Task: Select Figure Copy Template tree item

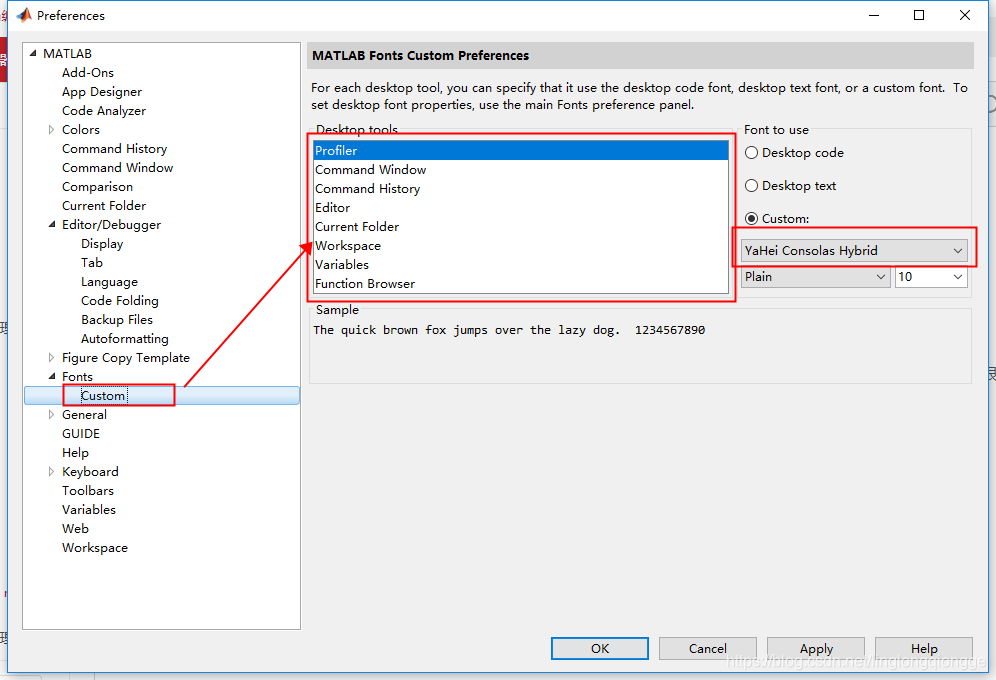Action: (126, 358)
